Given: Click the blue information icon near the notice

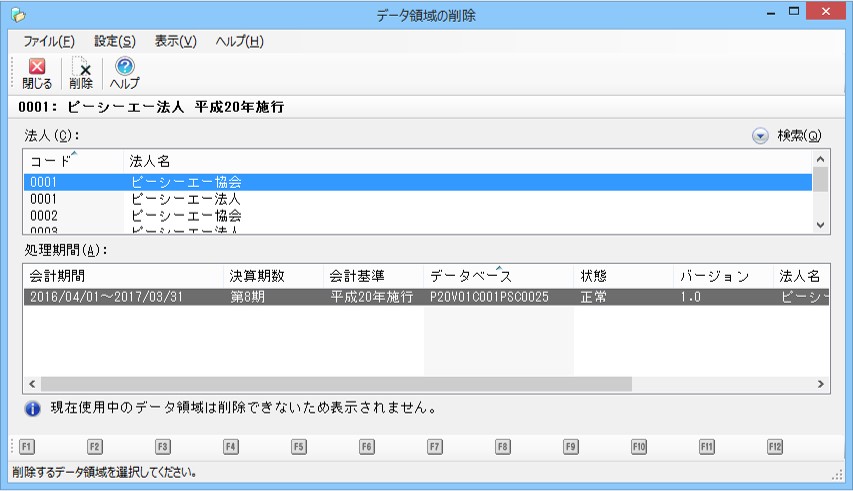Looking at the screenshot, I should coord(32,408).
